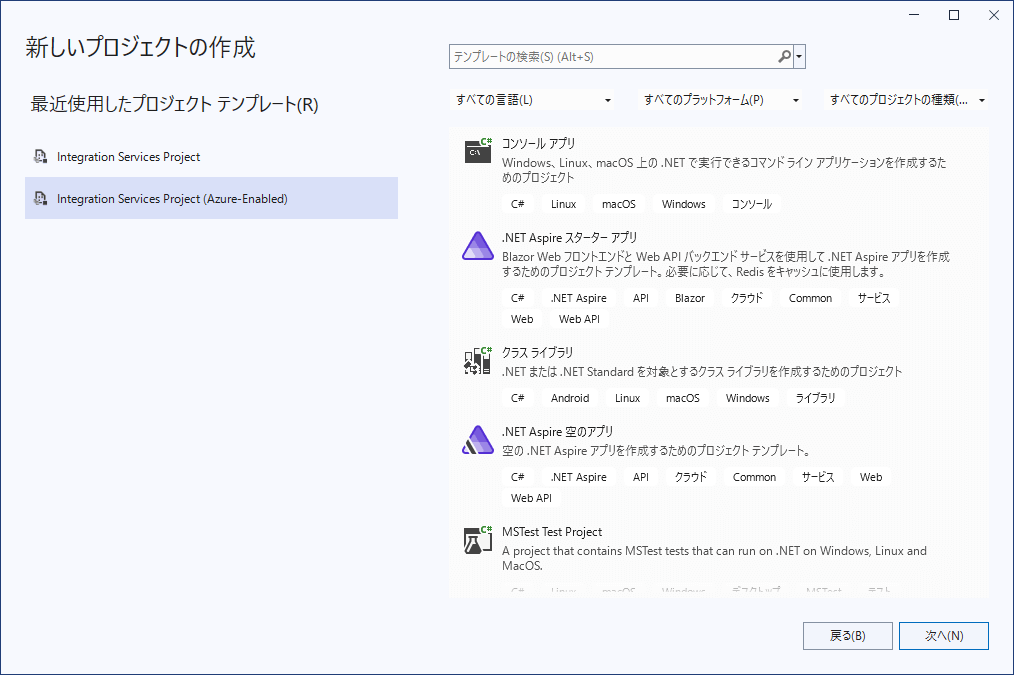Click the .NET Aspire empty app icon
The image size is (1014, 675).
(477, 440)
